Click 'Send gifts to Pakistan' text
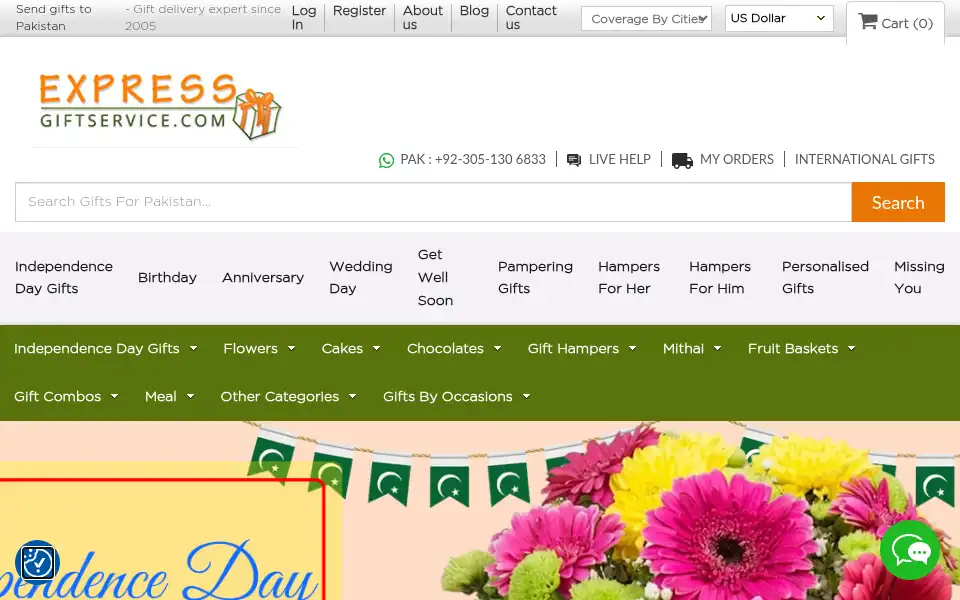 (53, 18)
